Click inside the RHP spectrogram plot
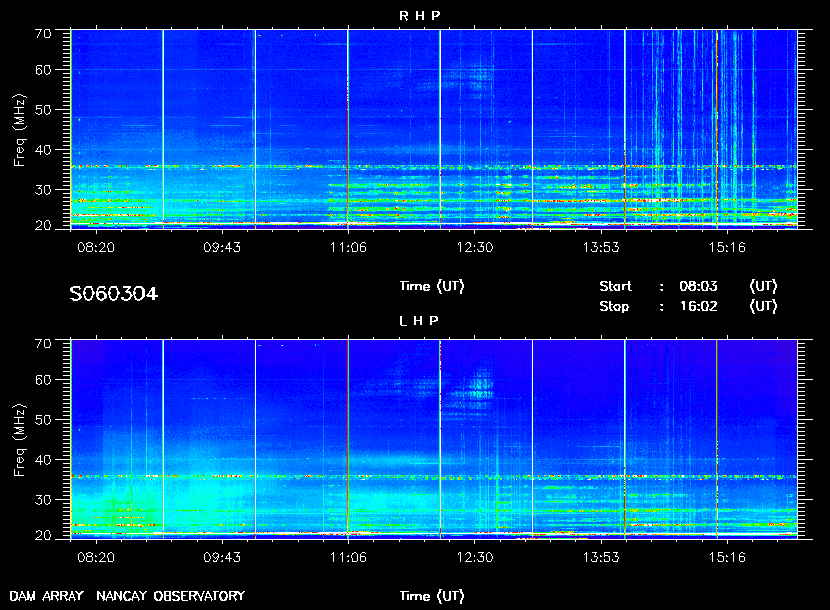Image resolution: width=830 pixels, height=610 pixels. 434,129
